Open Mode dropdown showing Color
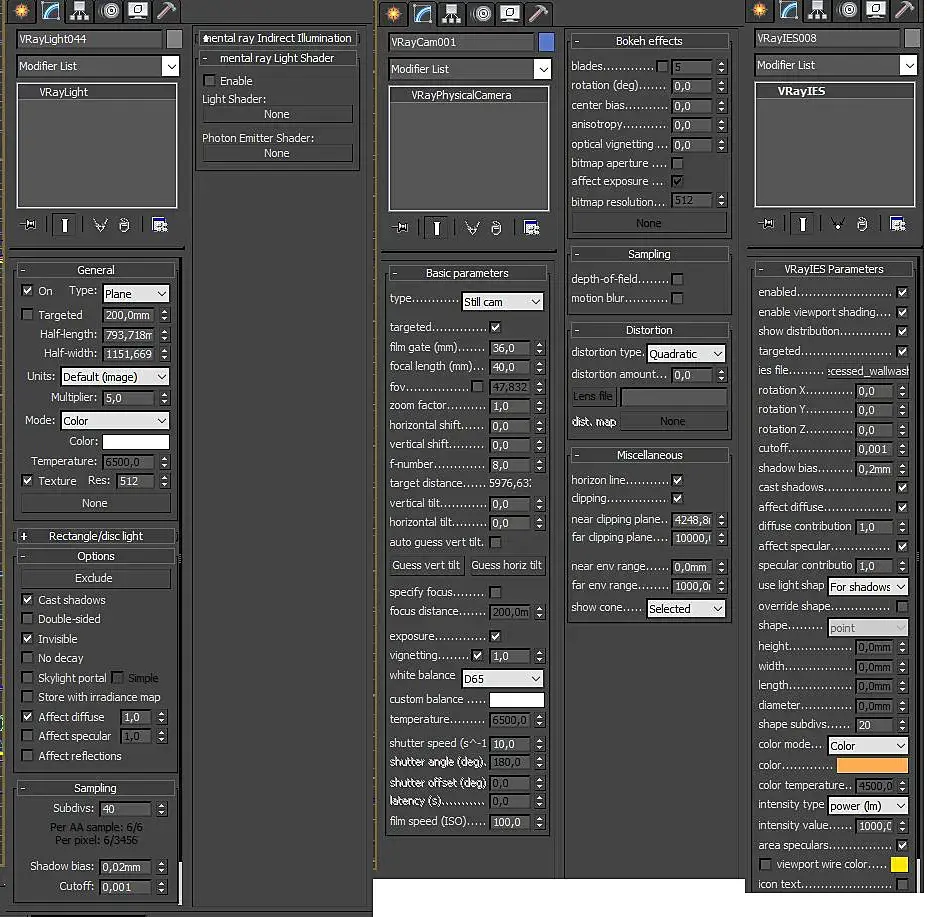927x917 pixels. pyautogui.click(x=115, y=420)
